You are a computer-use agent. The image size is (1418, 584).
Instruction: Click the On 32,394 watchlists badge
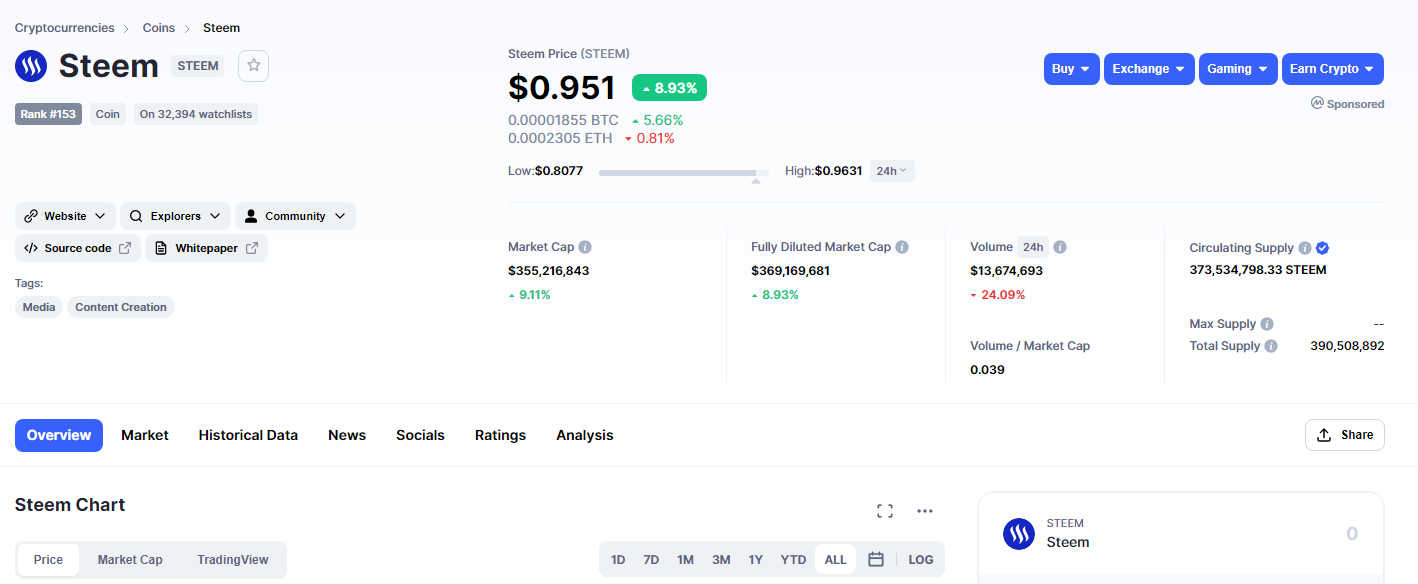tap(196, 114)
